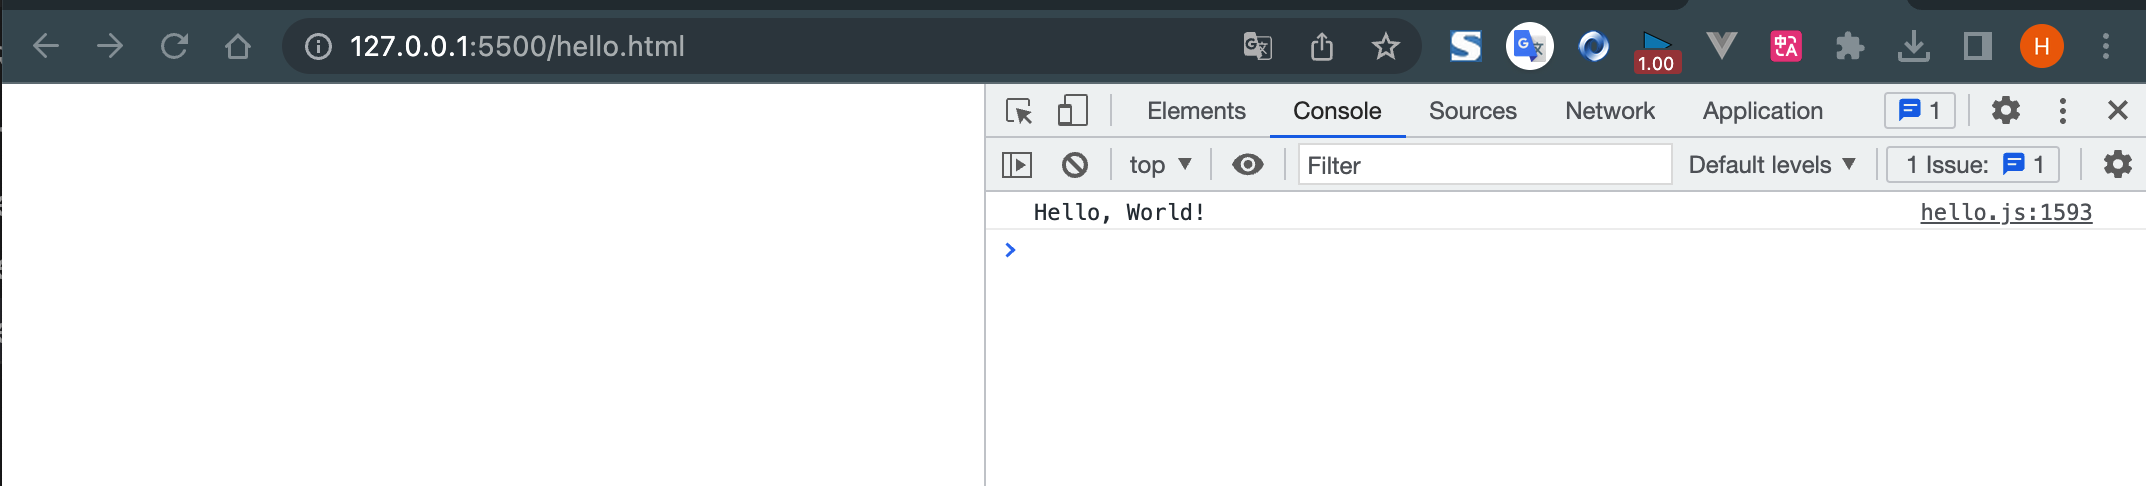Bookmark this page with the star icon
Screen dimensions: 2146x486
tap(1385, 46)
